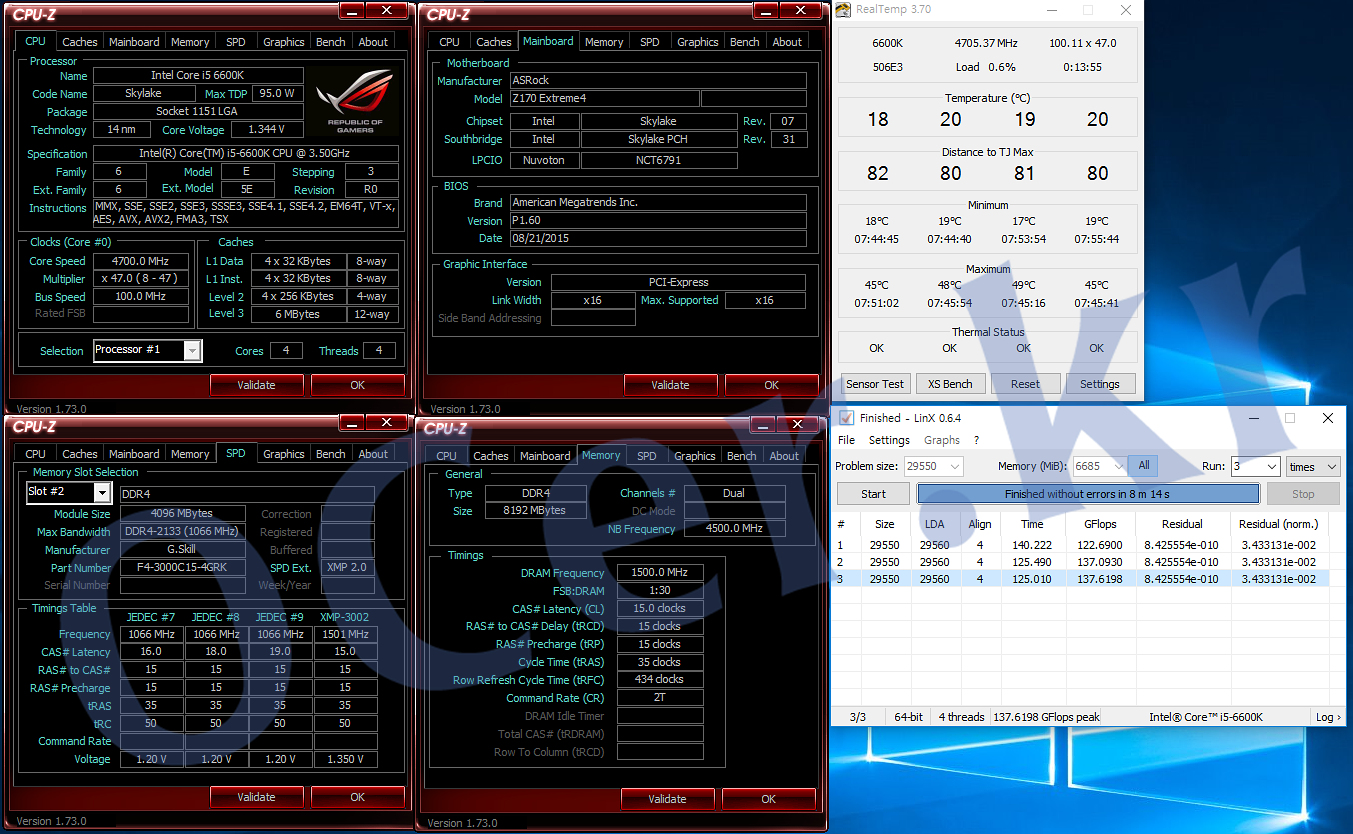
Task: Open the Graphs menu in LinX
Action: 942,440
